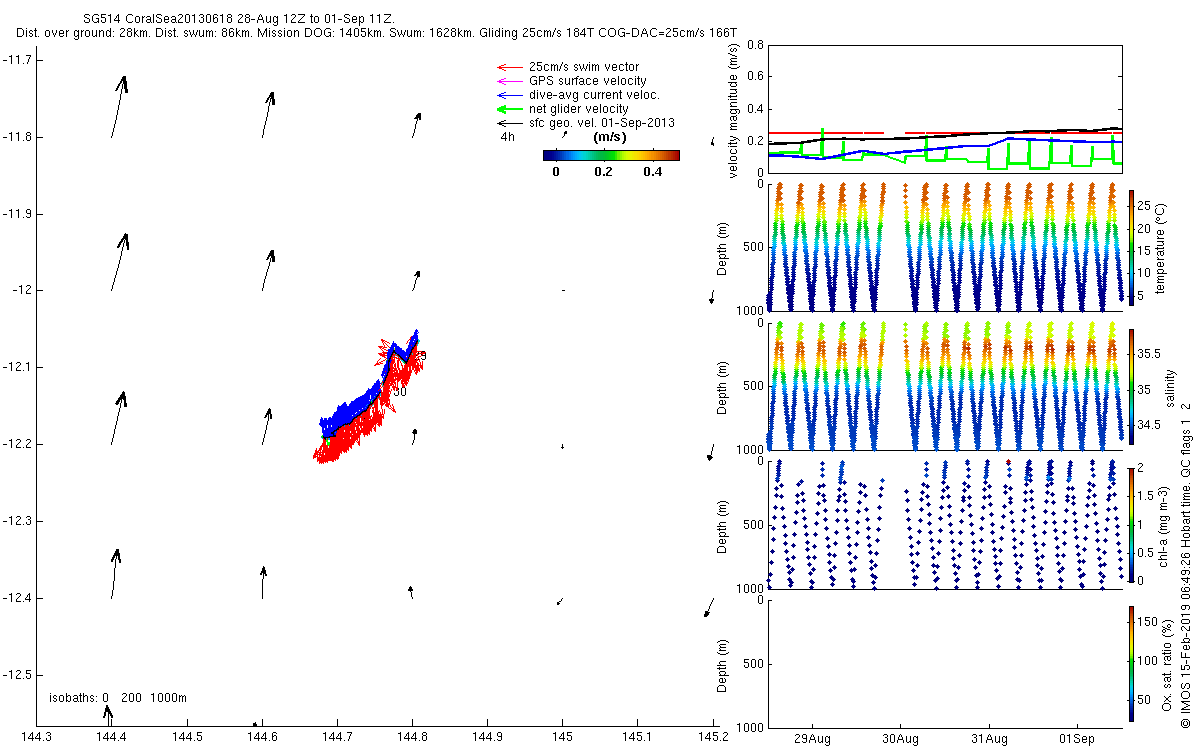
Task: Click the magenta GPS surface velocity legend arrow
Action: click(x=510, y=81)
